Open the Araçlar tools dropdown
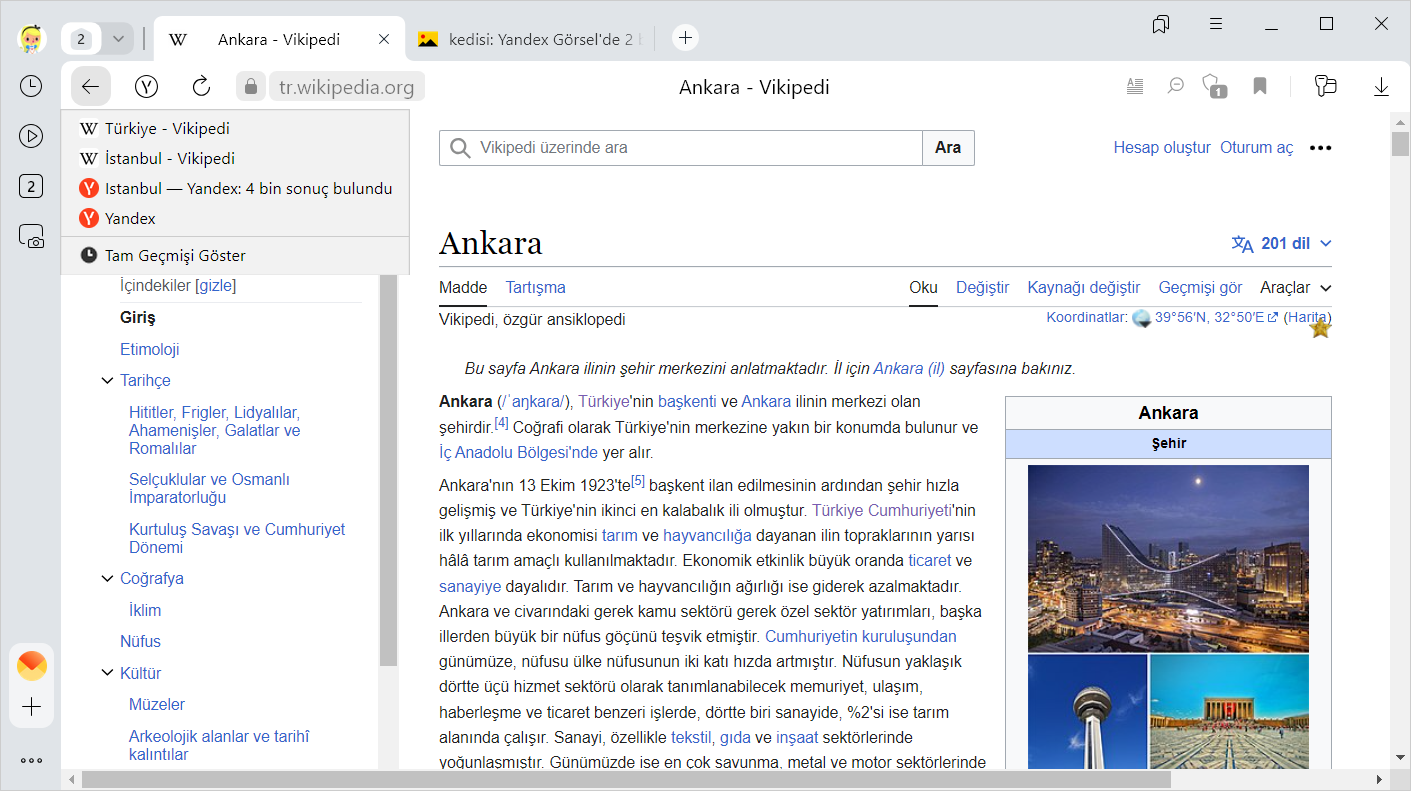The width and height of the screenshot is (1411, 791). (x=1295, y=288)
